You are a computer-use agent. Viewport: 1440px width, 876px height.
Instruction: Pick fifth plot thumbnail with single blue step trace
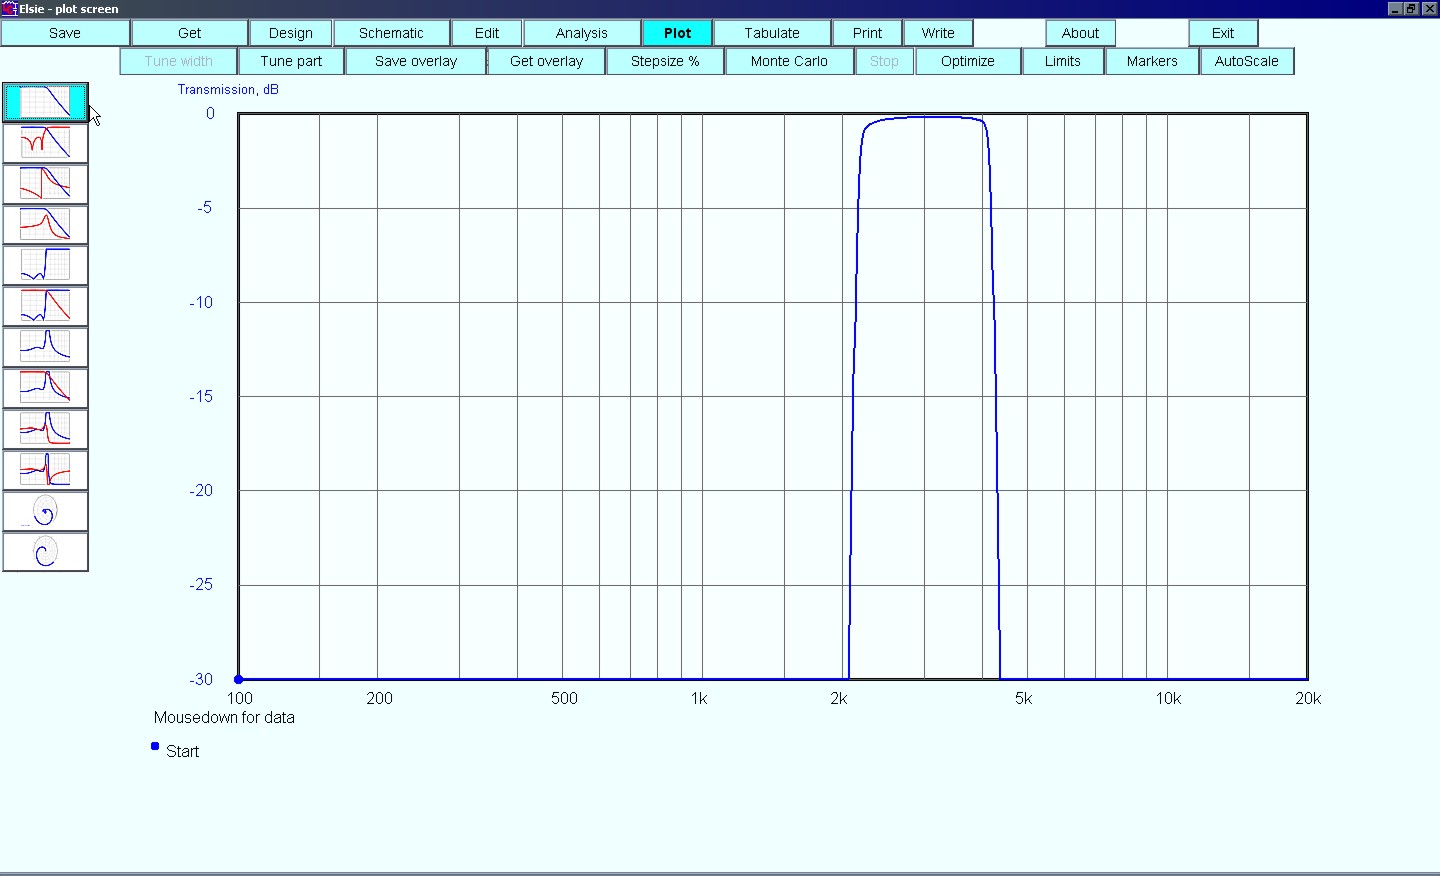[45, 266]
